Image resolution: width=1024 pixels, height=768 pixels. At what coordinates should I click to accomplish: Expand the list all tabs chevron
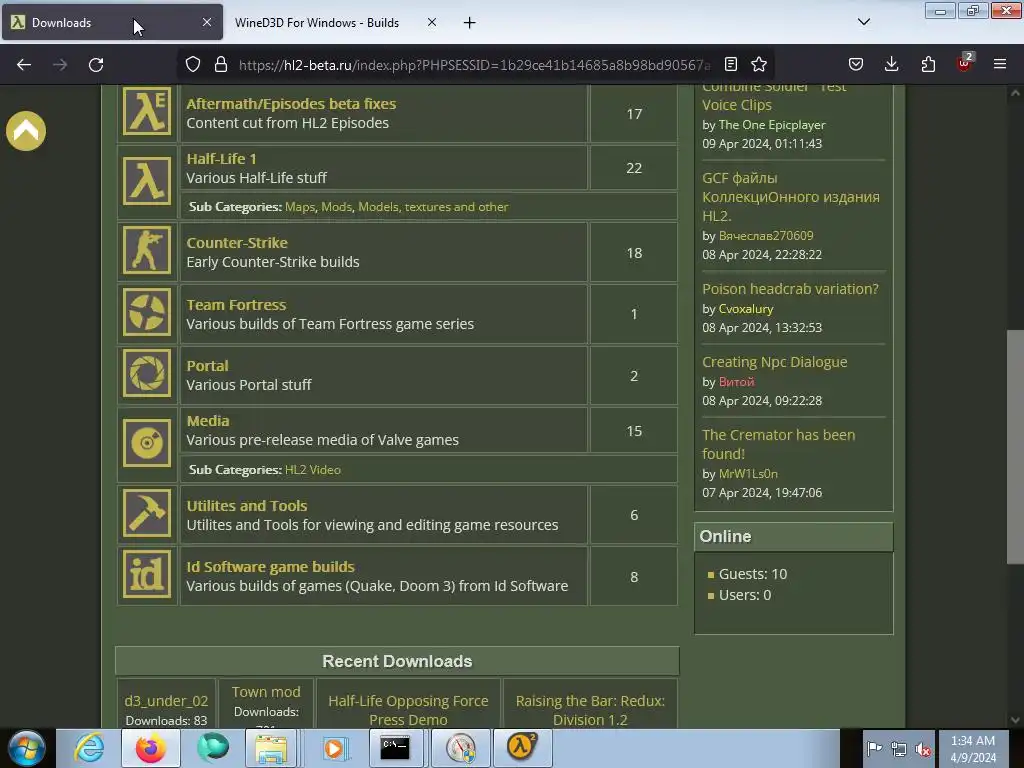point(864,22)
